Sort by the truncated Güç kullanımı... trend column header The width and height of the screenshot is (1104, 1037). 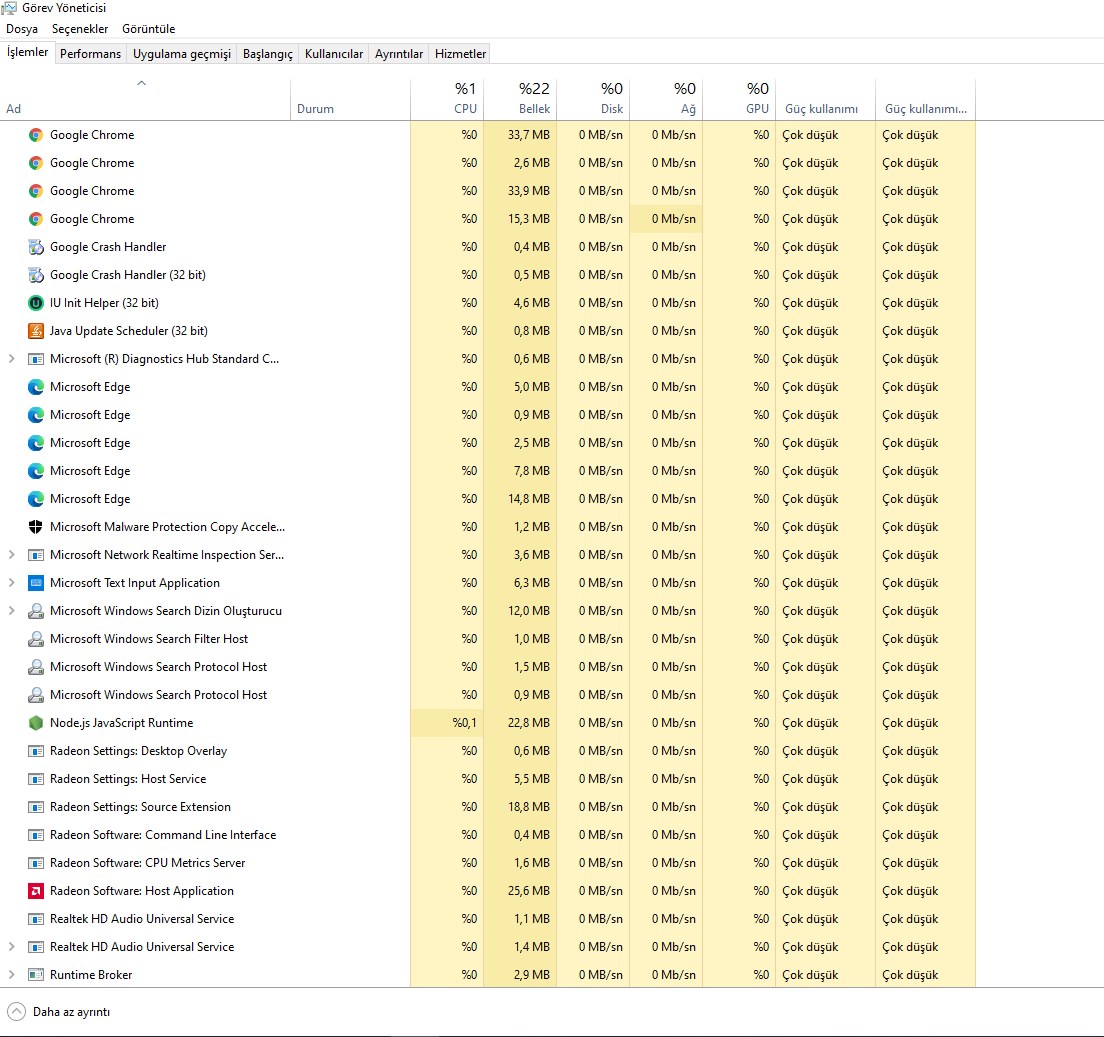[x=926, y=99]
